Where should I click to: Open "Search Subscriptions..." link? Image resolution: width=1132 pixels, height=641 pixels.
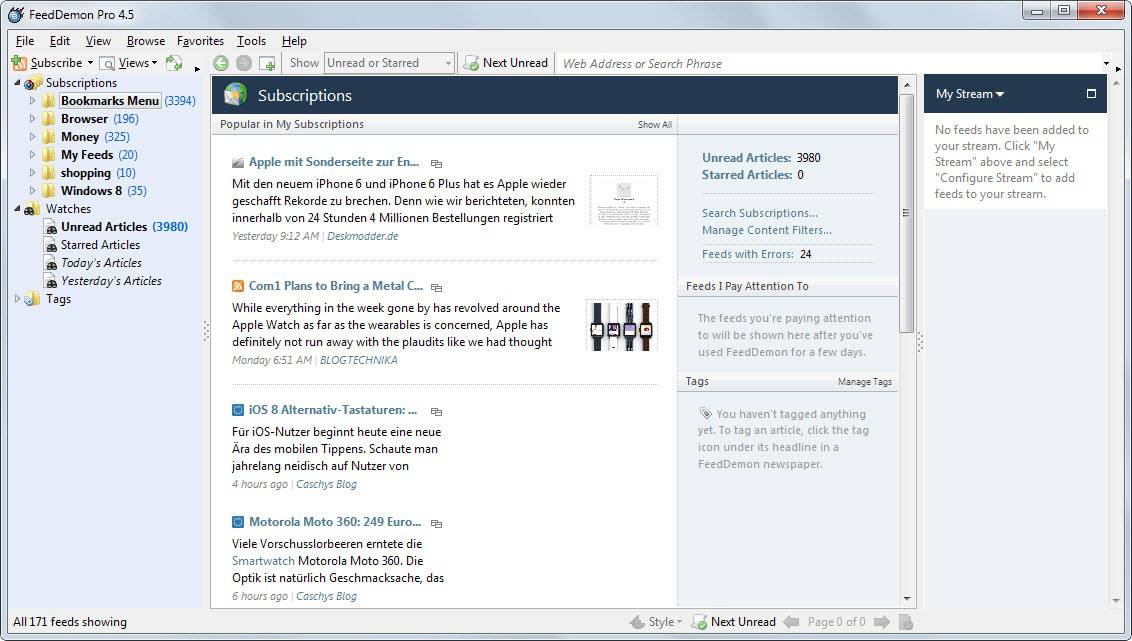(759, 213)
